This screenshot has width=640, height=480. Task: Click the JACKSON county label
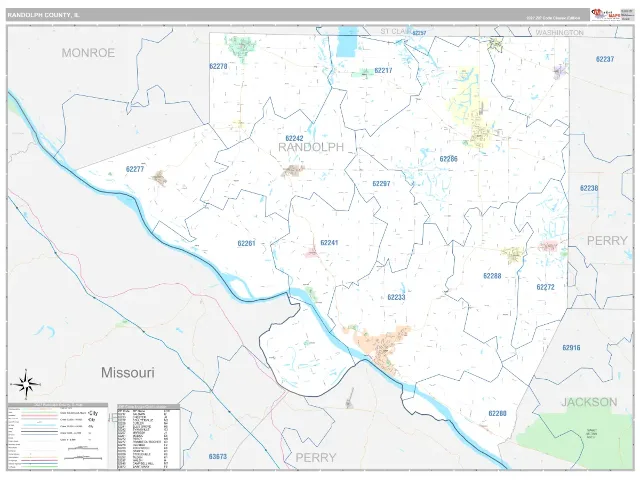click(589, 402)
